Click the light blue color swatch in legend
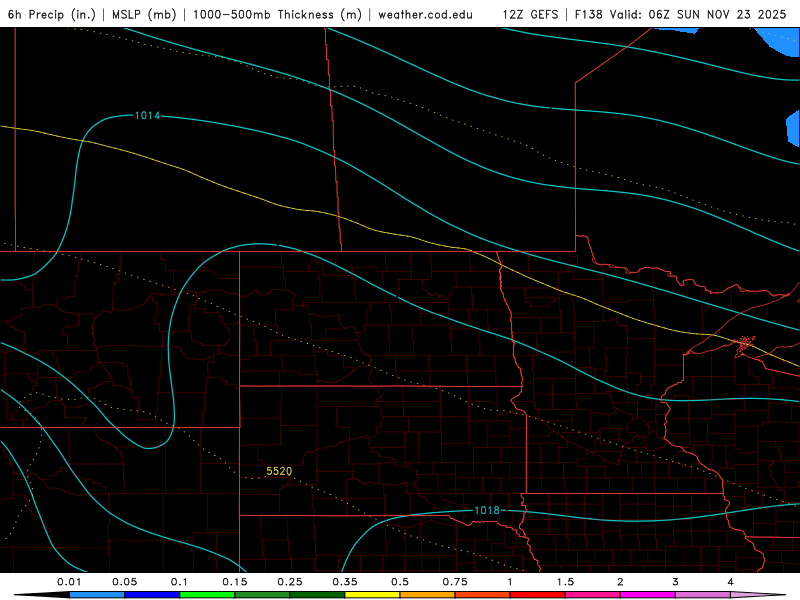This screenshot has height=600, width=800. (x=97, y=595)
